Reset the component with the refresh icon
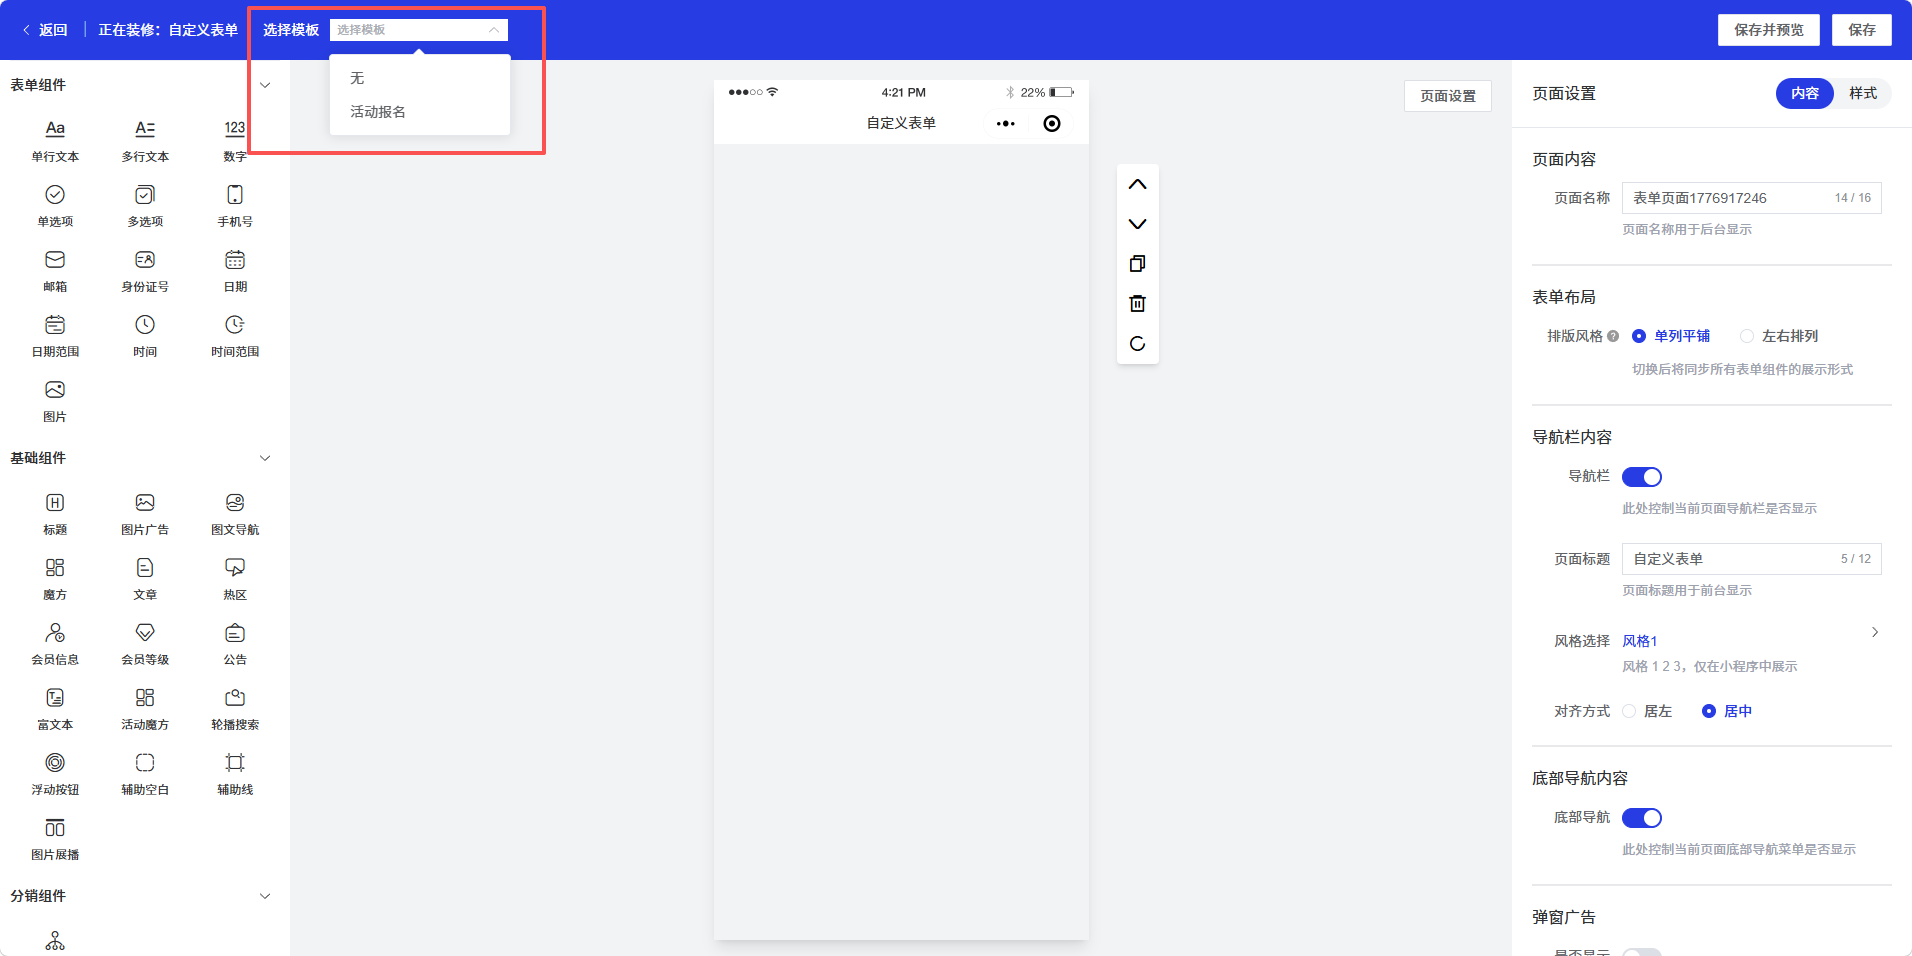Screen dimensions: 1912x956 1137,344
